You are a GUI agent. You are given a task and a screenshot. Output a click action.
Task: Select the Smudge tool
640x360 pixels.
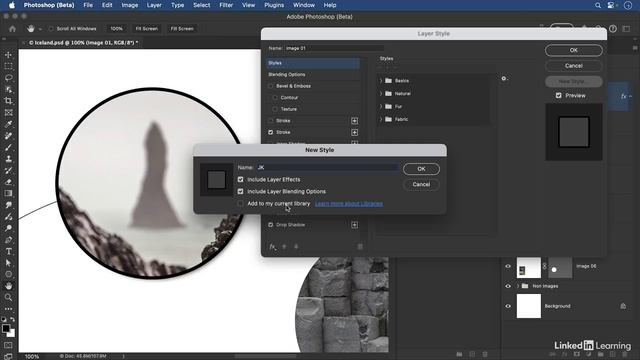click(8, 205)
